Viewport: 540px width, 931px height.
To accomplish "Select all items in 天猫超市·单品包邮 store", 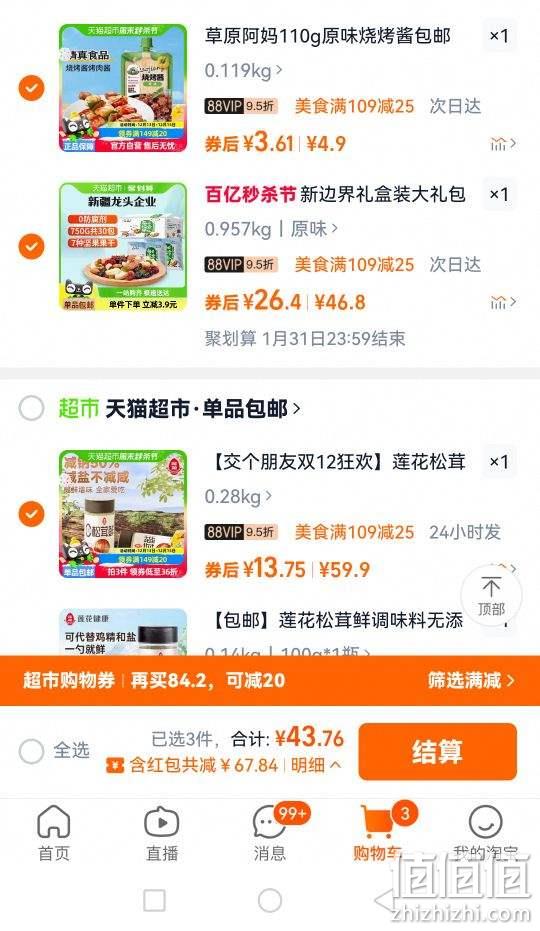I will click(31, 408).
